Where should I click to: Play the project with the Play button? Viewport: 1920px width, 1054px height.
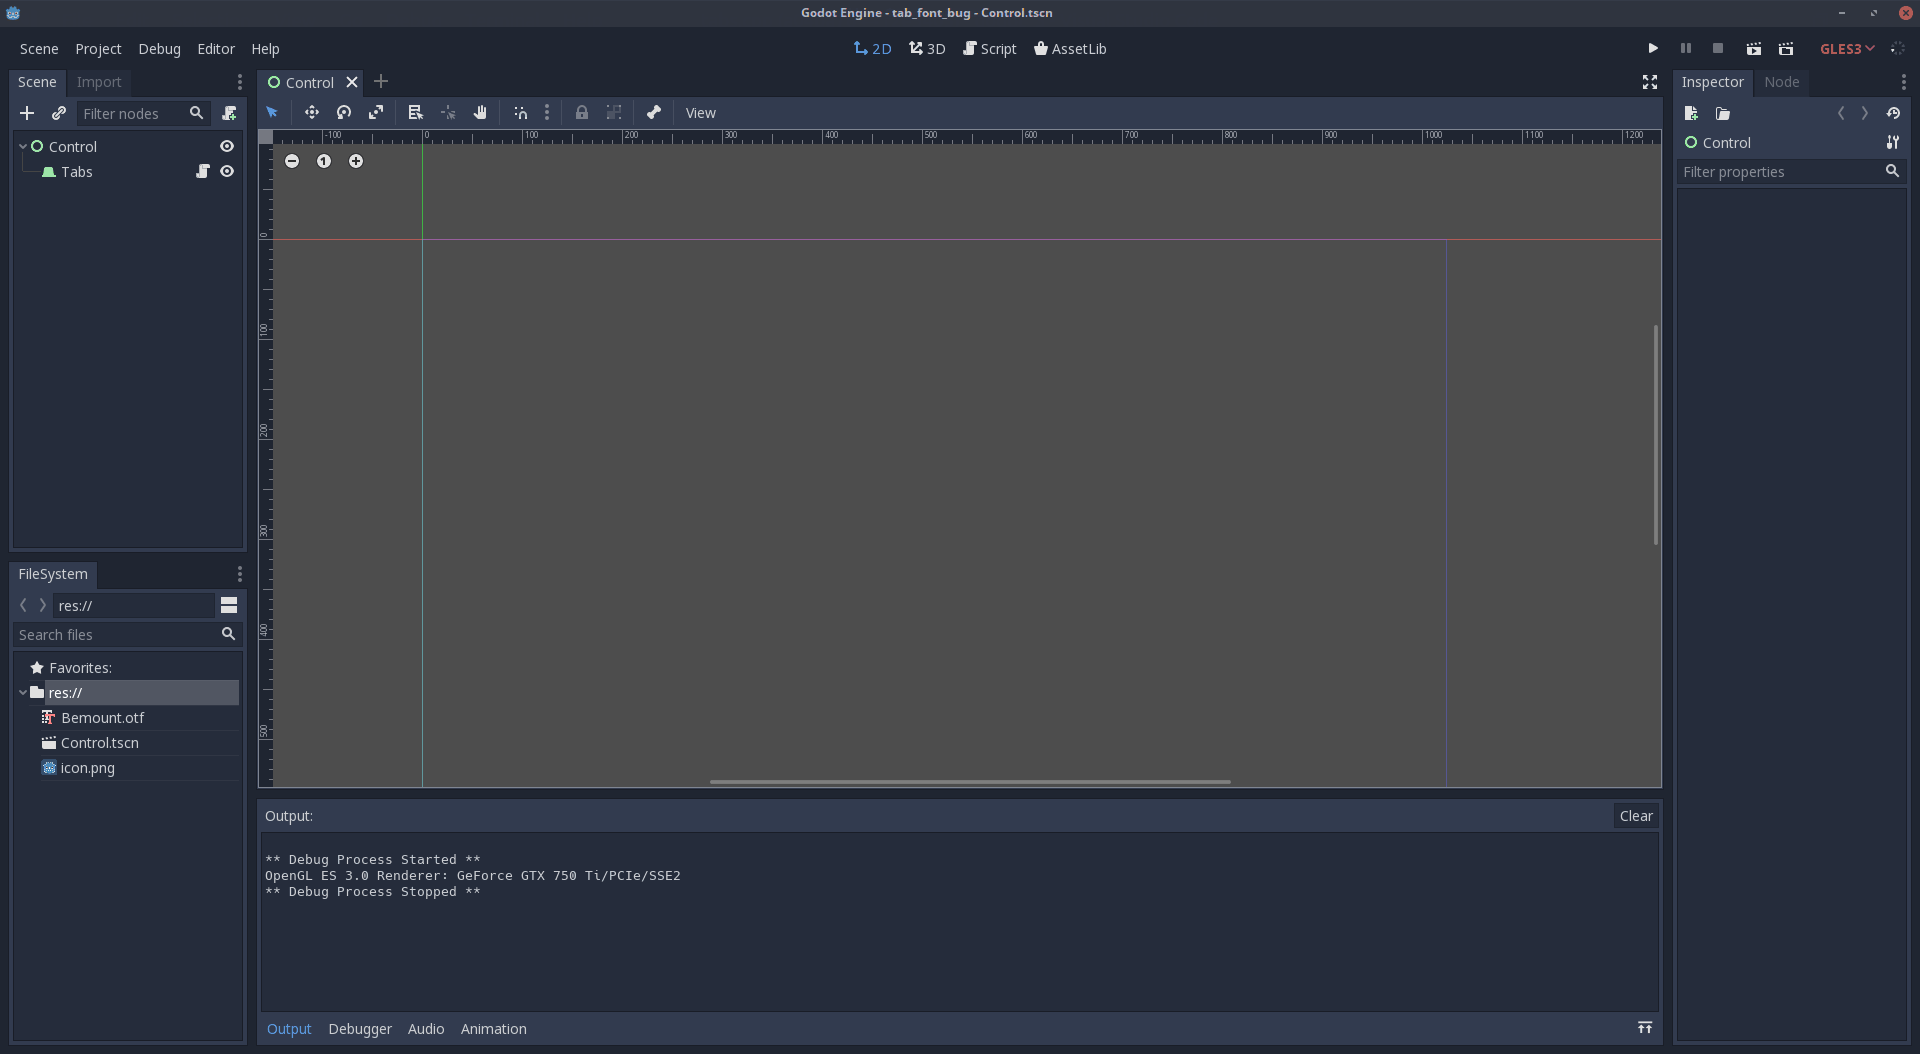tap(1651, 48)
